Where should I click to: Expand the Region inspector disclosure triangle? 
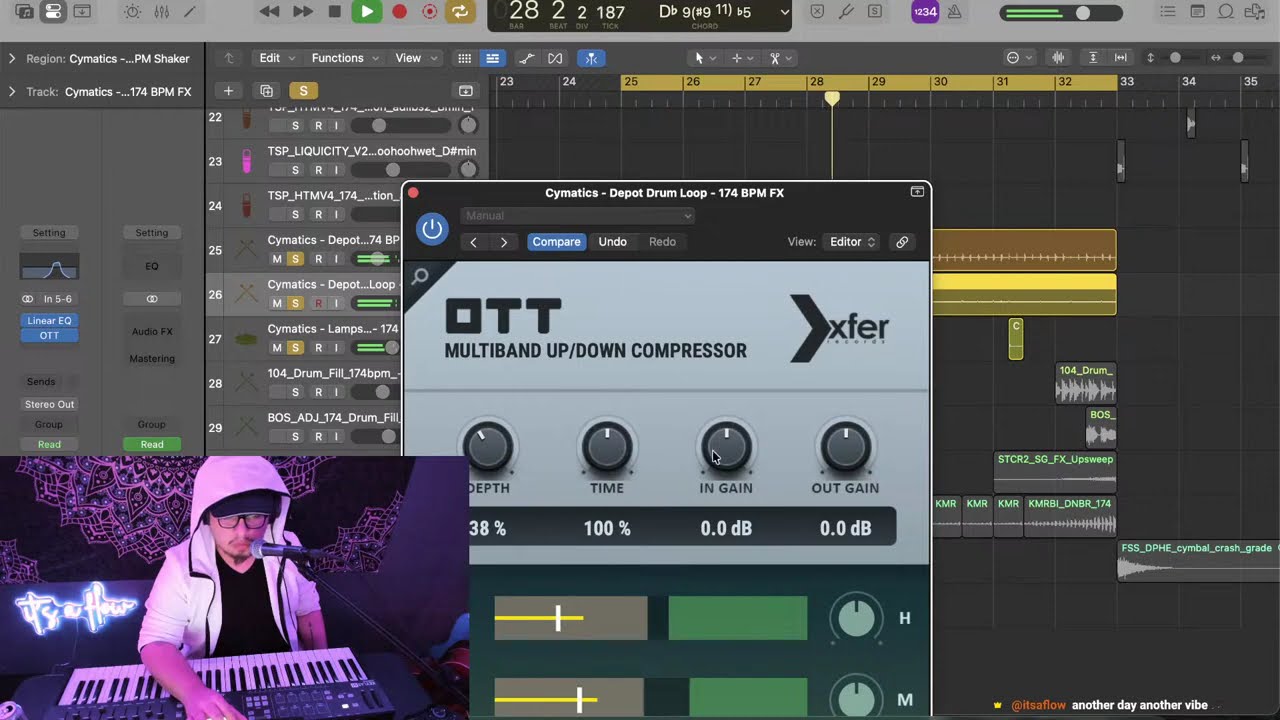click(12, 59)
